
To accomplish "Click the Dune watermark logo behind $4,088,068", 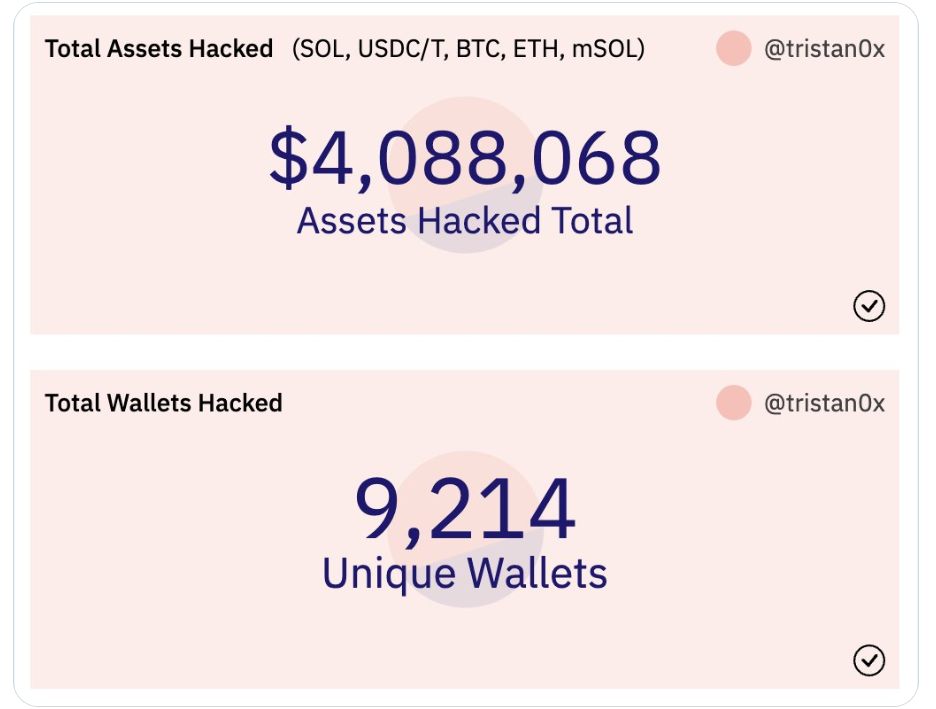I will [x=465, y=175].
